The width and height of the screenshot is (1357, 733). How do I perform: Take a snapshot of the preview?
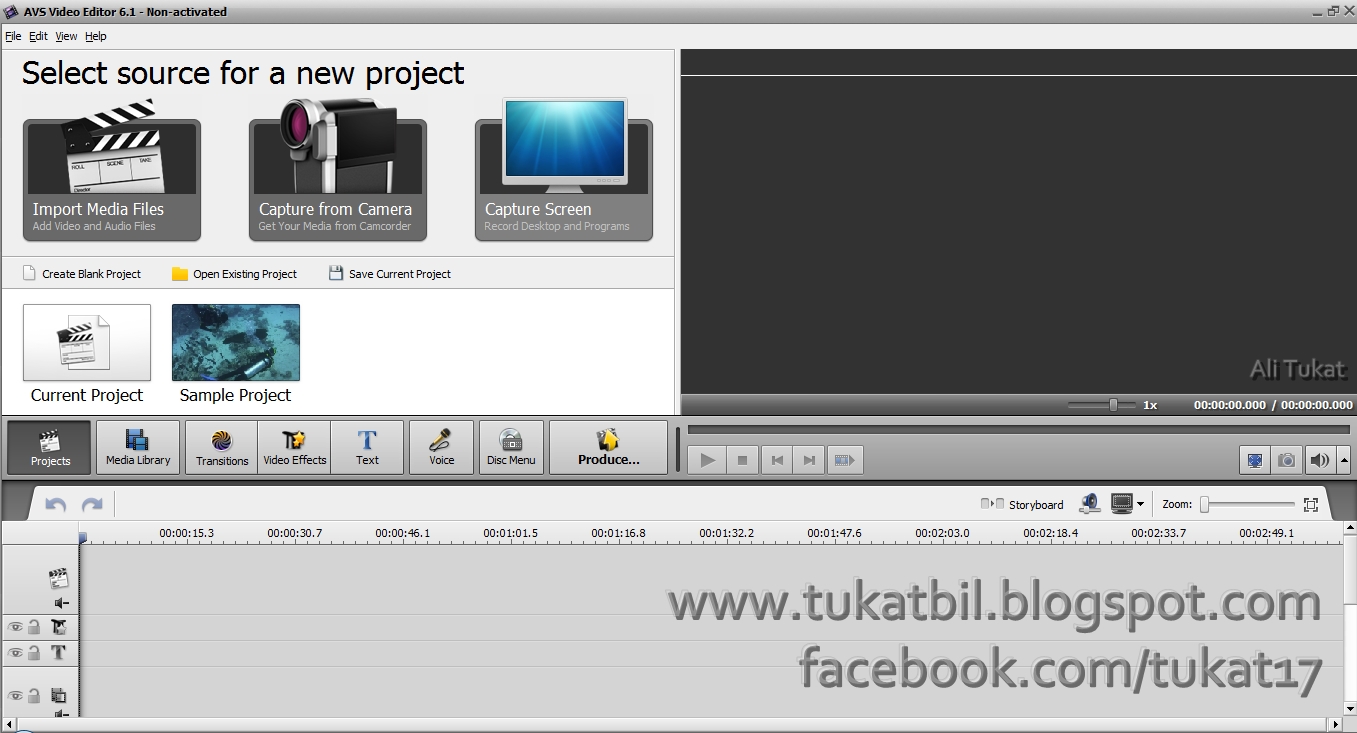click(x=1287, y=460)
